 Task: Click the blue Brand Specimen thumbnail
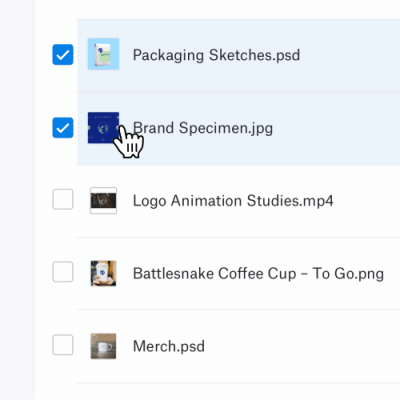103,128
